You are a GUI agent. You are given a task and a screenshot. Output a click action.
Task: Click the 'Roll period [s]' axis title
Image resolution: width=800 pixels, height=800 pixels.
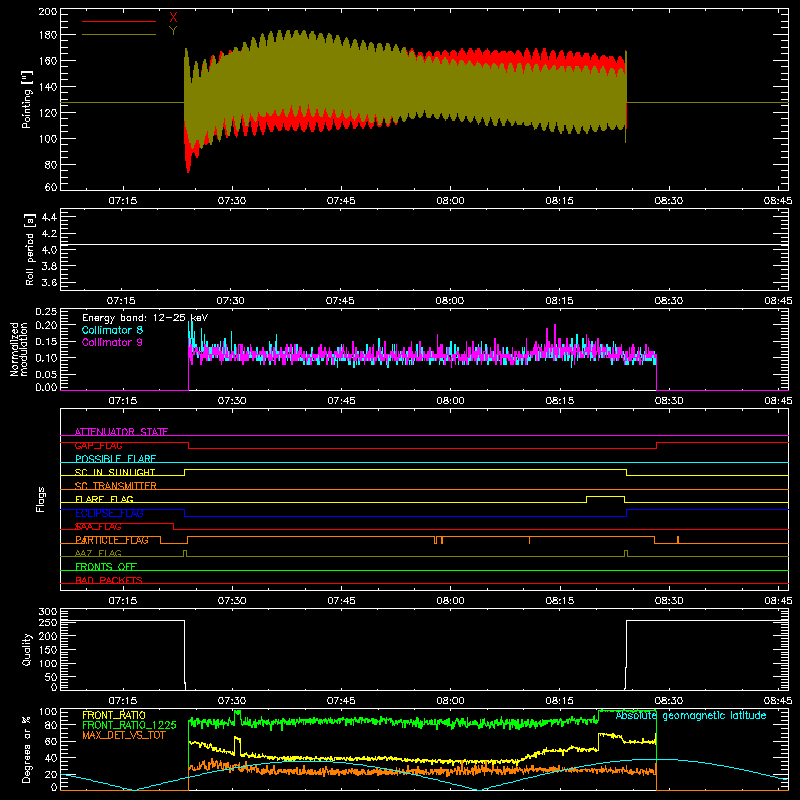point(29,249)
